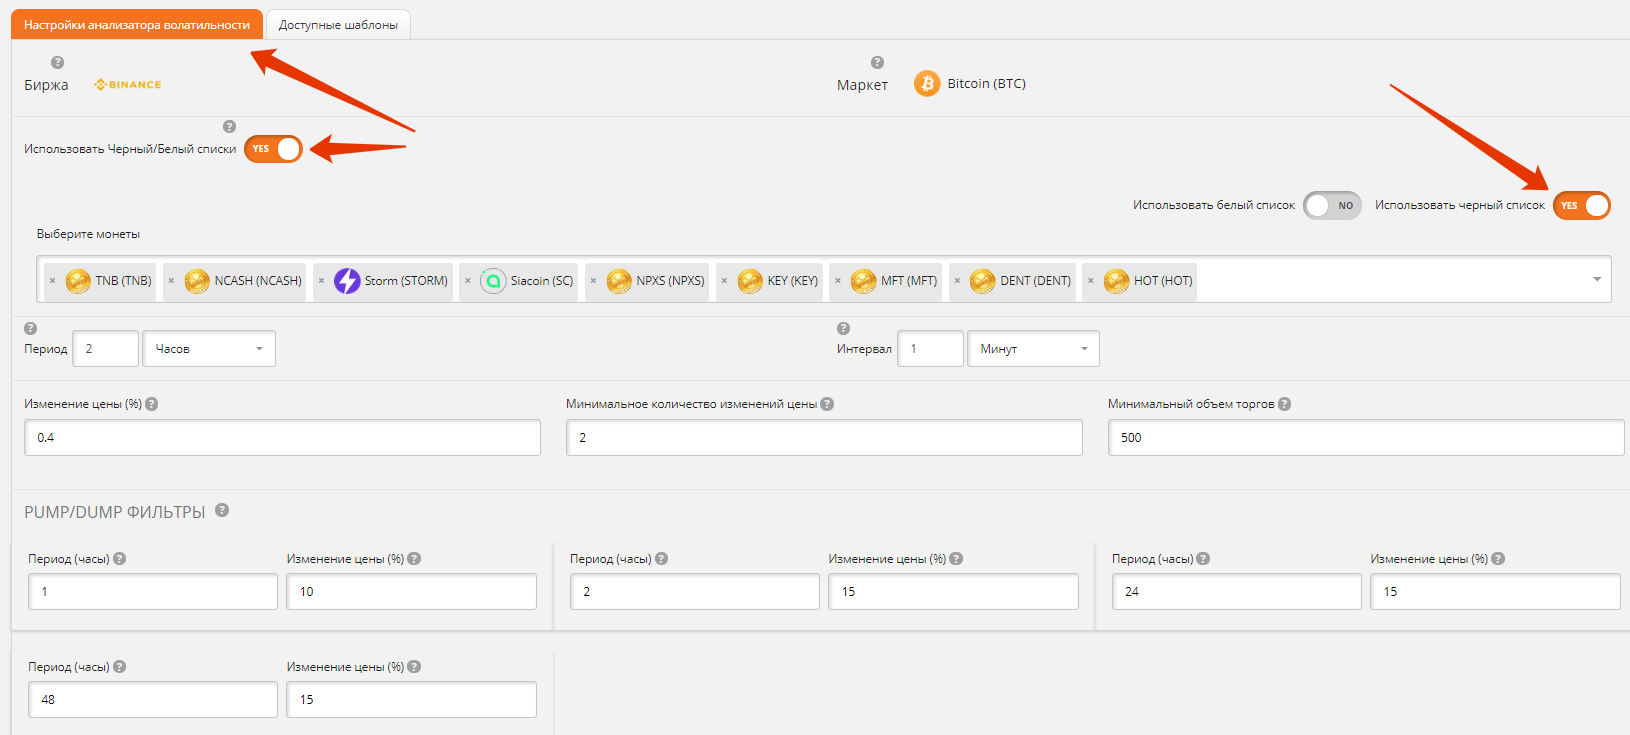Enable the Использовать белый список toggle
Viewport: 1630px width, 735px height.
tap(1332, 205)
